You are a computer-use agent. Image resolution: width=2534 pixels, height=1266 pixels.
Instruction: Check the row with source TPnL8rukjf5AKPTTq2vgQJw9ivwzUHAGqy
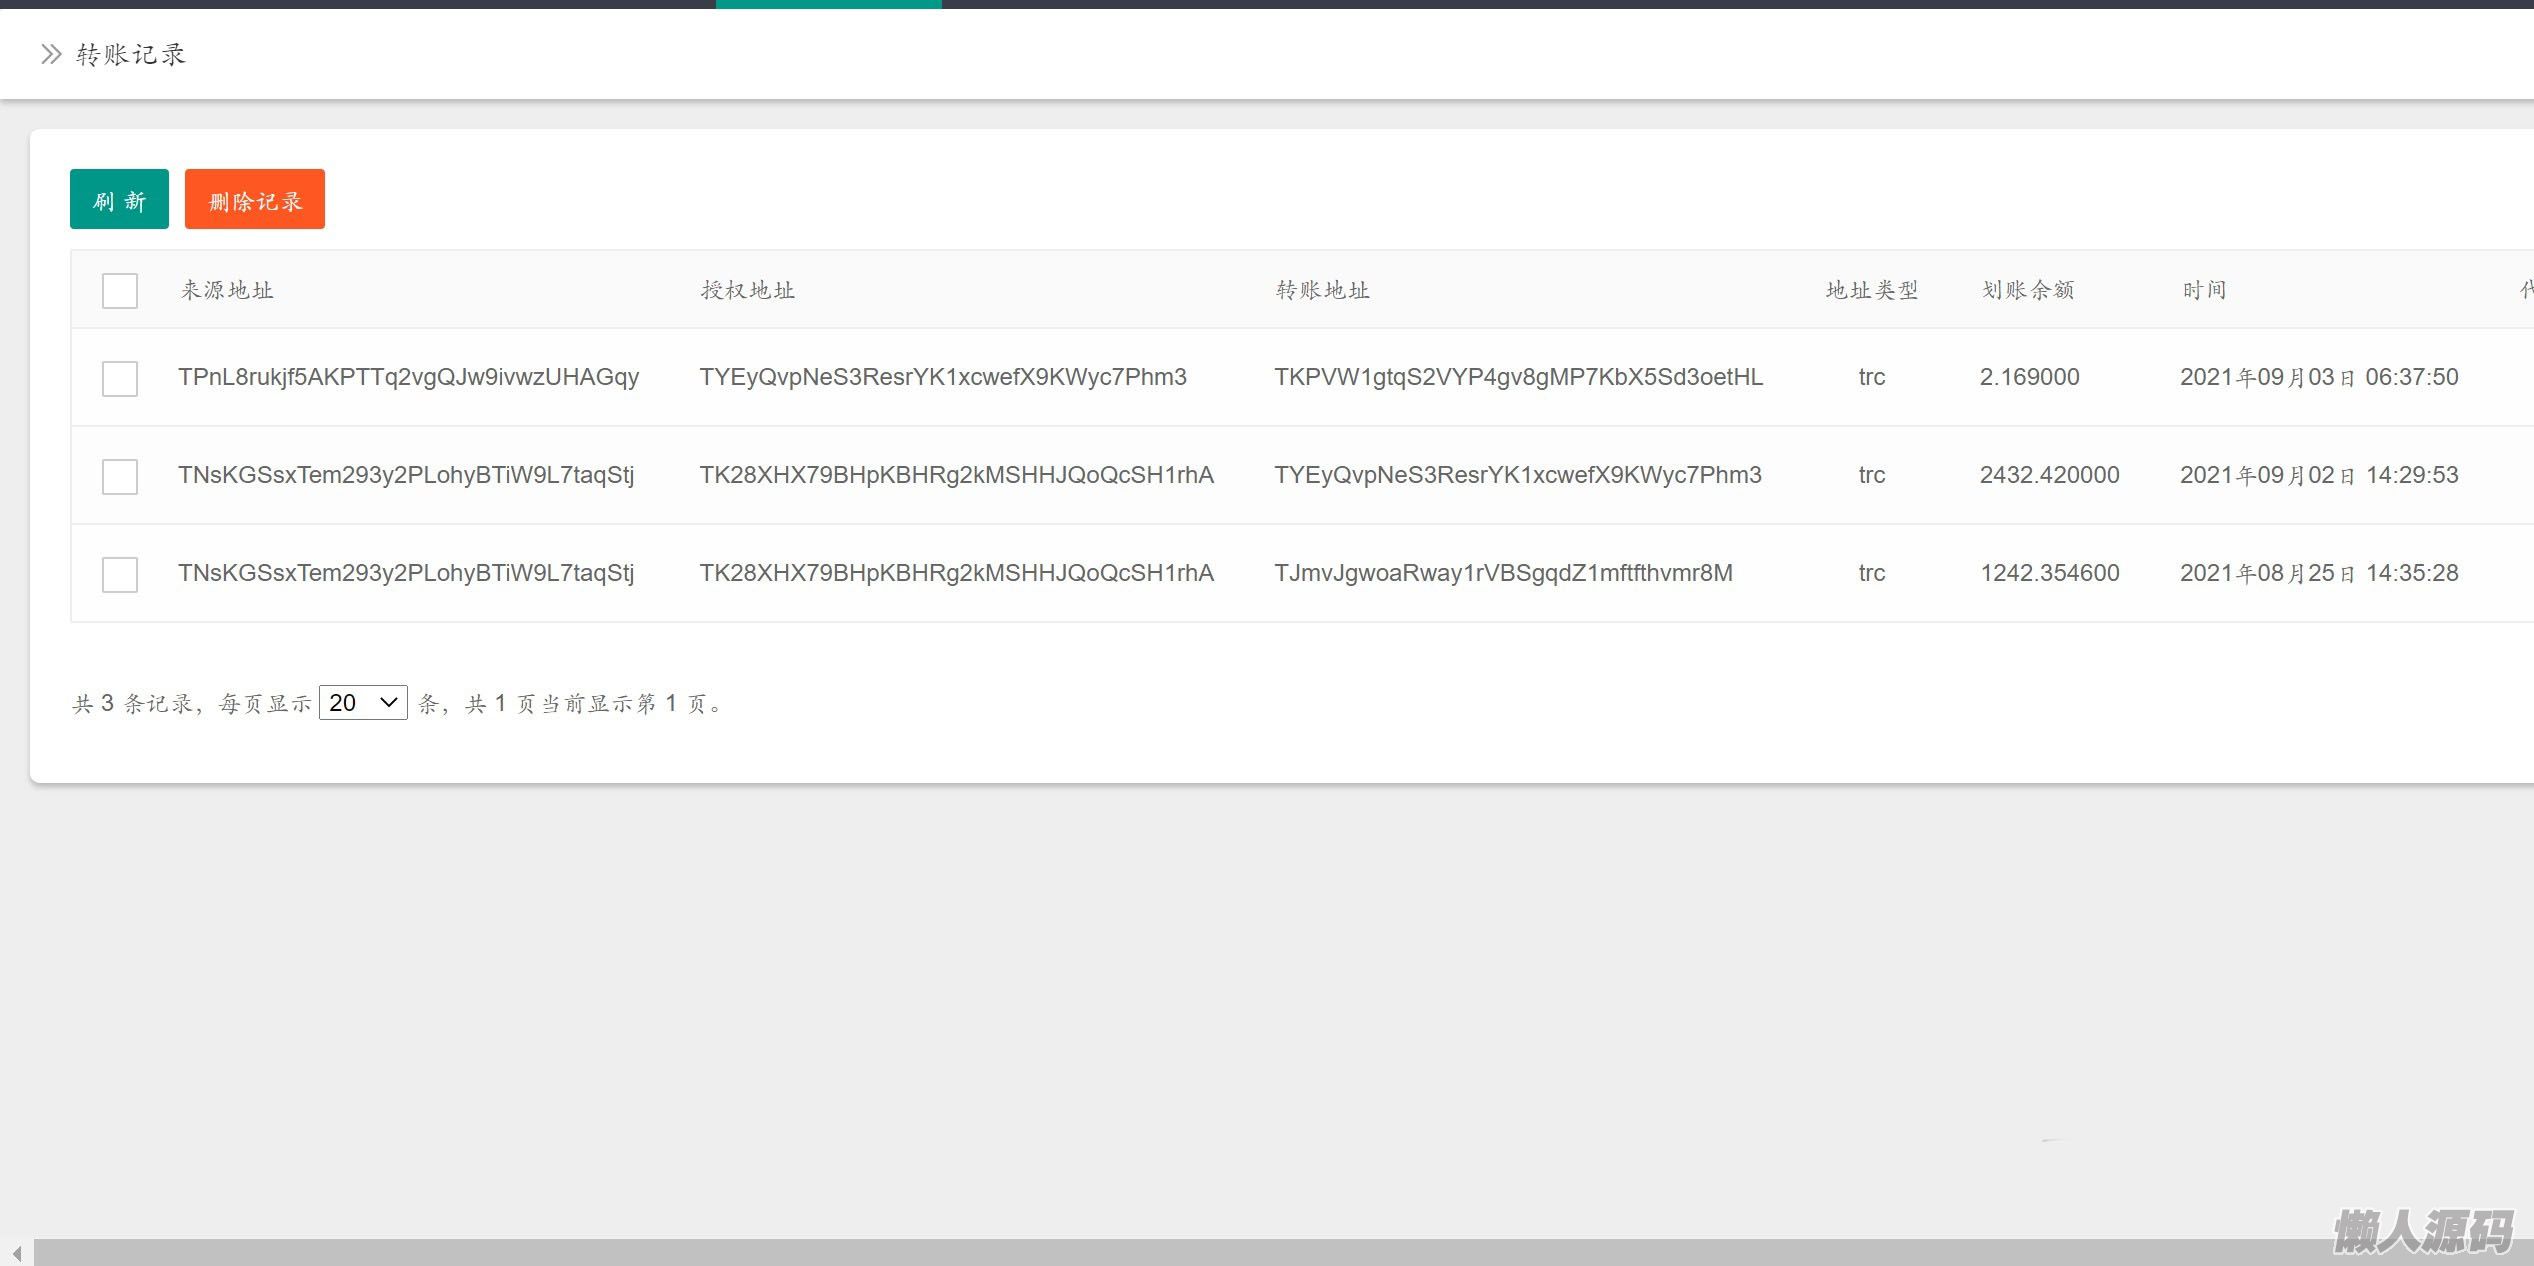click(120, 379)
